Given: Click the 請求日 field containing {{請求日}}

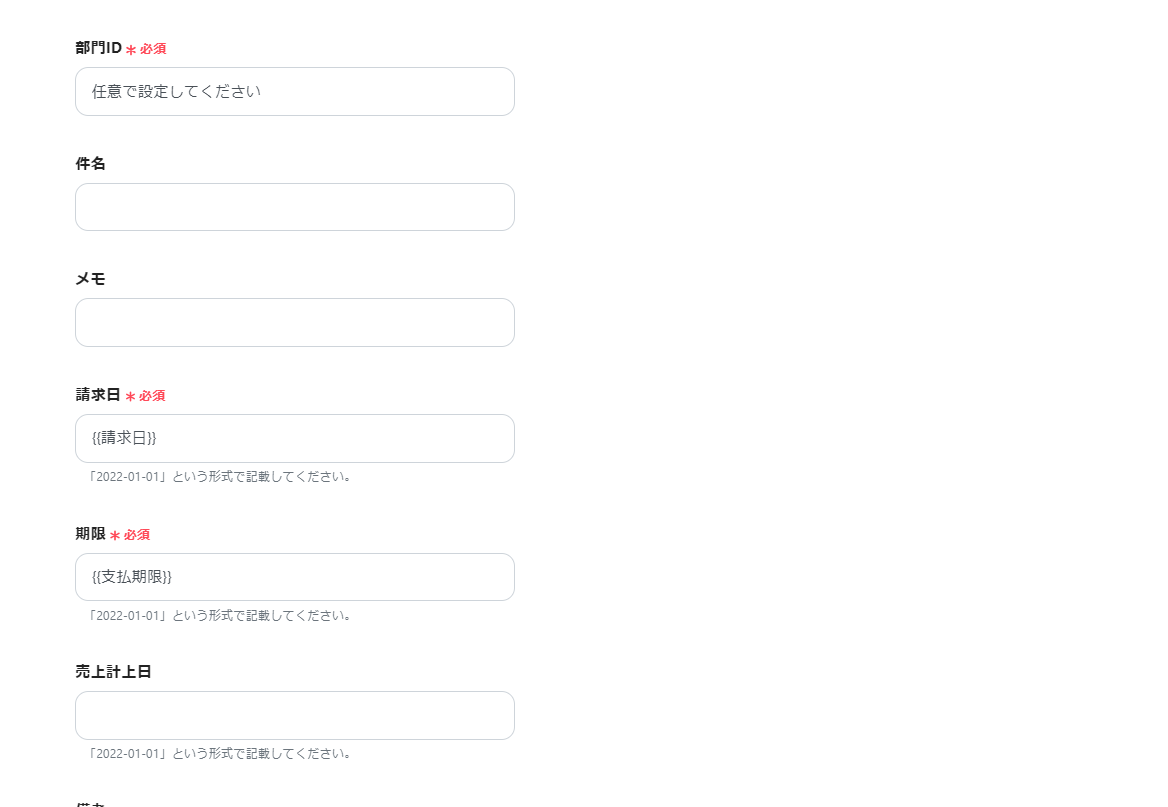Looking at the screenshot, I should (294, 439).
